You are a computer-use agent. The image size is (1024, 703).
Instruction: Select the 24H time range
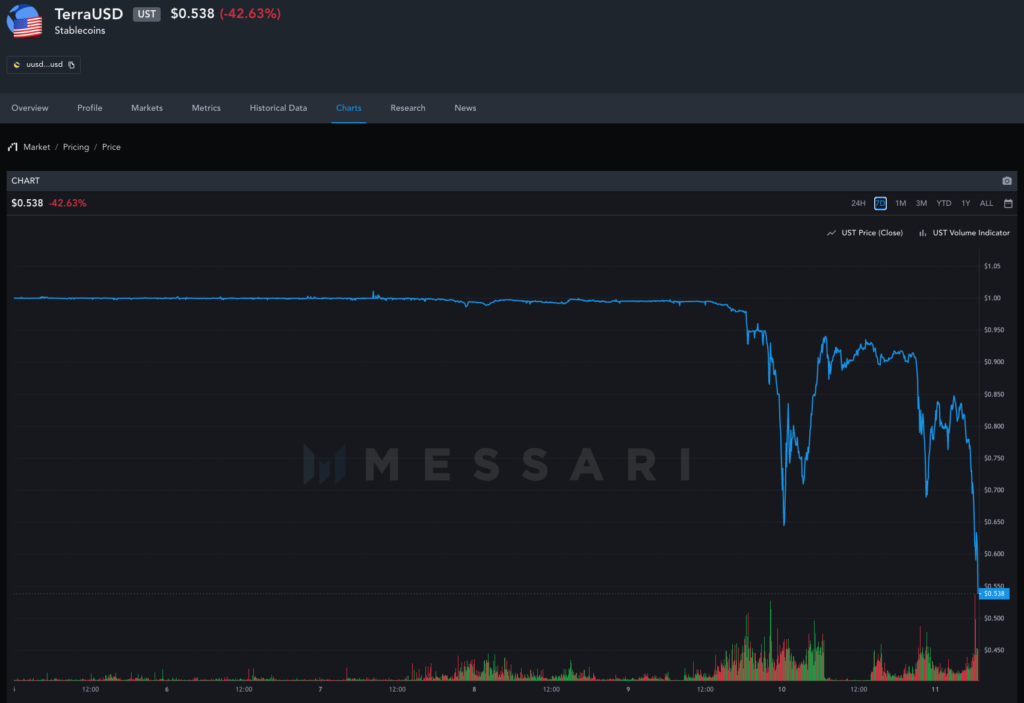(858, 203)
